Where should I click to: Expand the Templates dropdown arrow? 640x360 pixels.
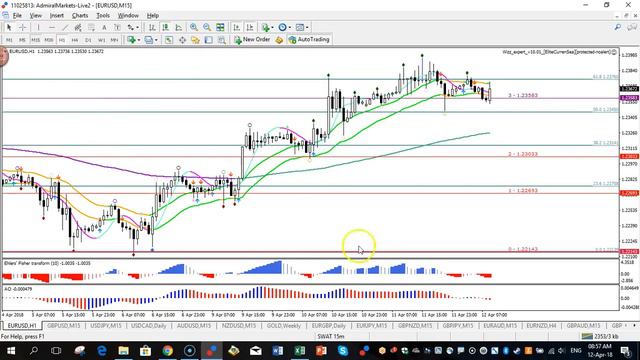point(307,28)
